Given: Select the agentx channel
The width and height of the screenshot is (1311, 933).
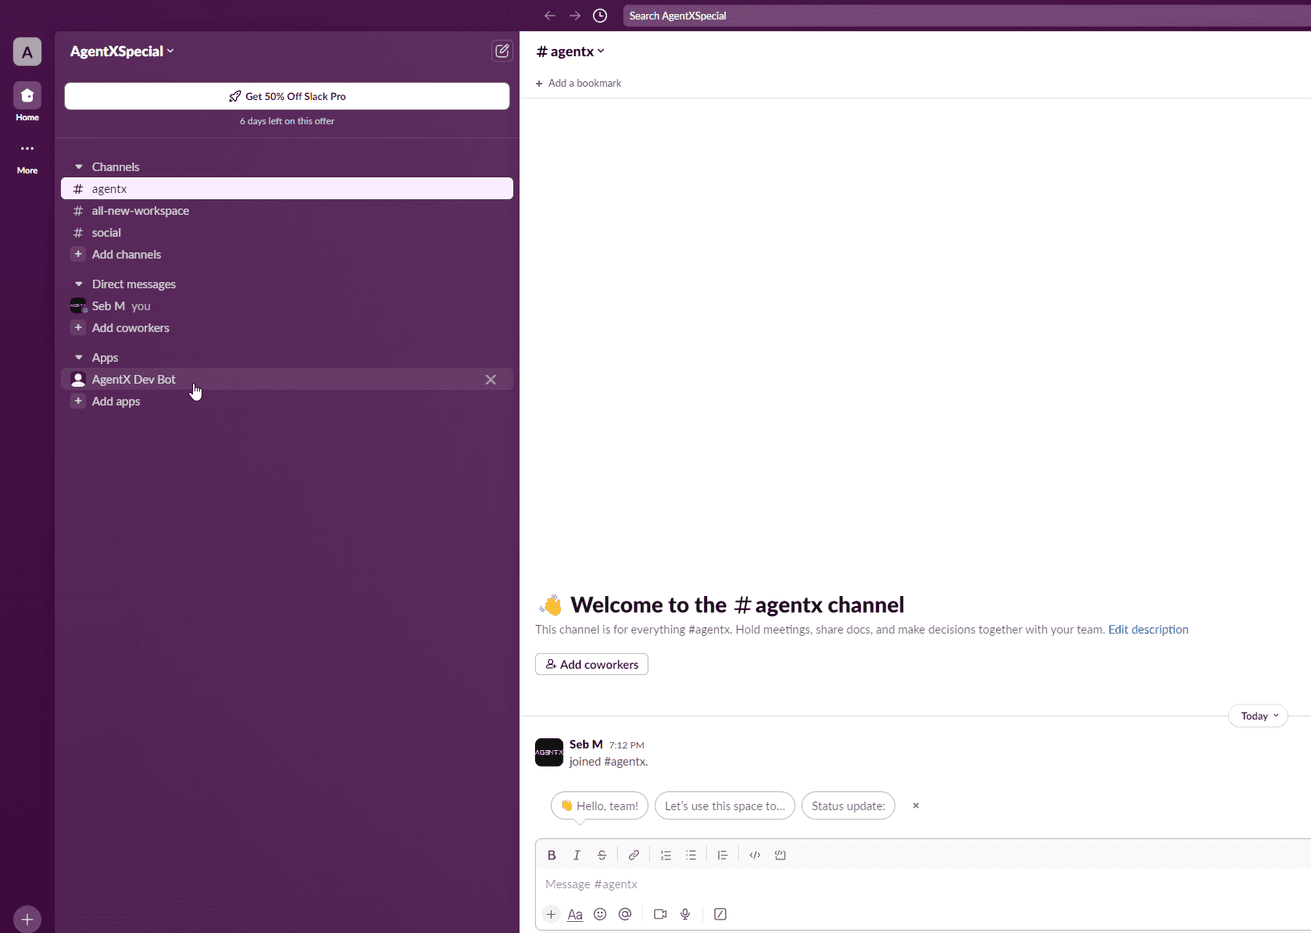Looking at the screenshot, I should click(x=287, y=189).
